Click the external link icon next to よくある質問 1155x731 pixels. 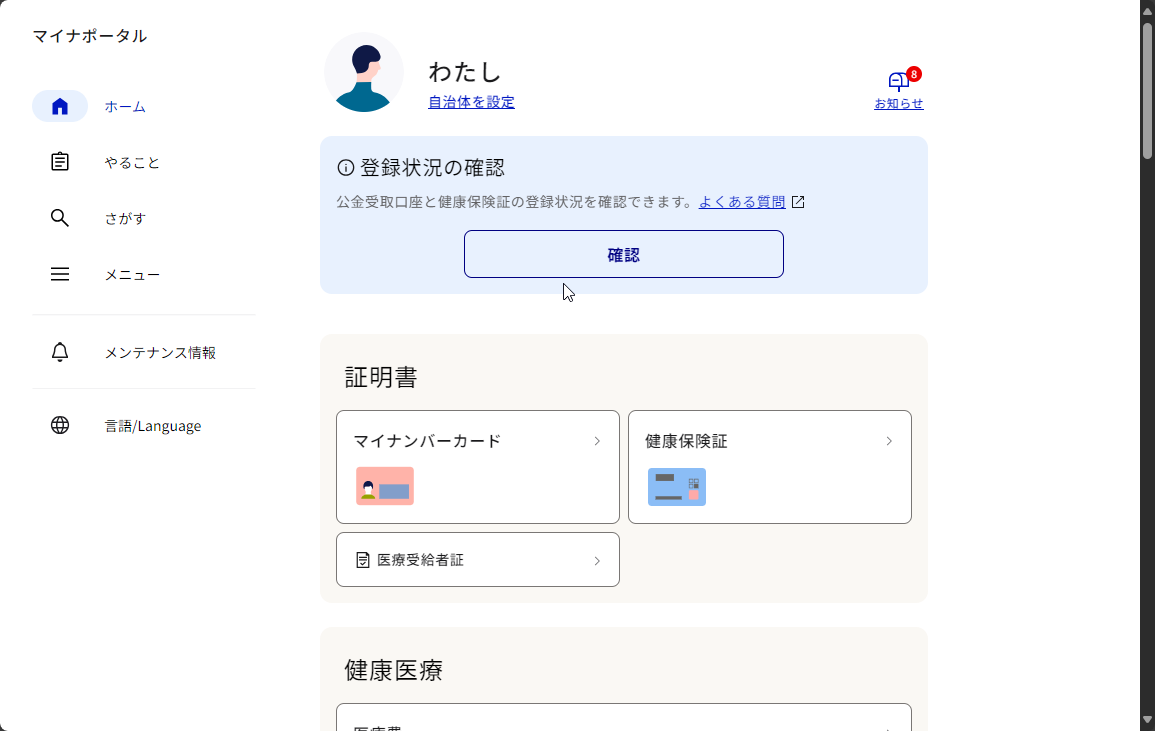[797, 201]
